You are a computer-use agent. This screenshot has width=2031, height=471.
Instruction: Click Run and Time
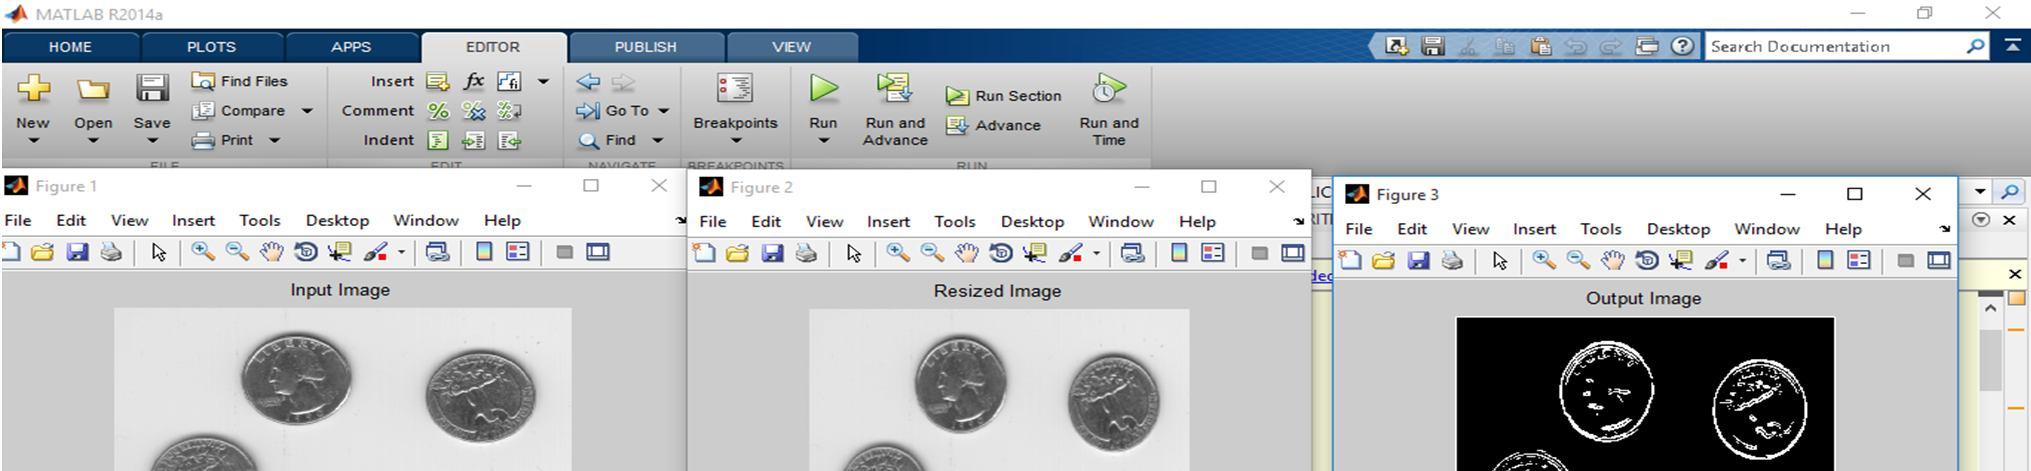click(x=1108, y=109)
